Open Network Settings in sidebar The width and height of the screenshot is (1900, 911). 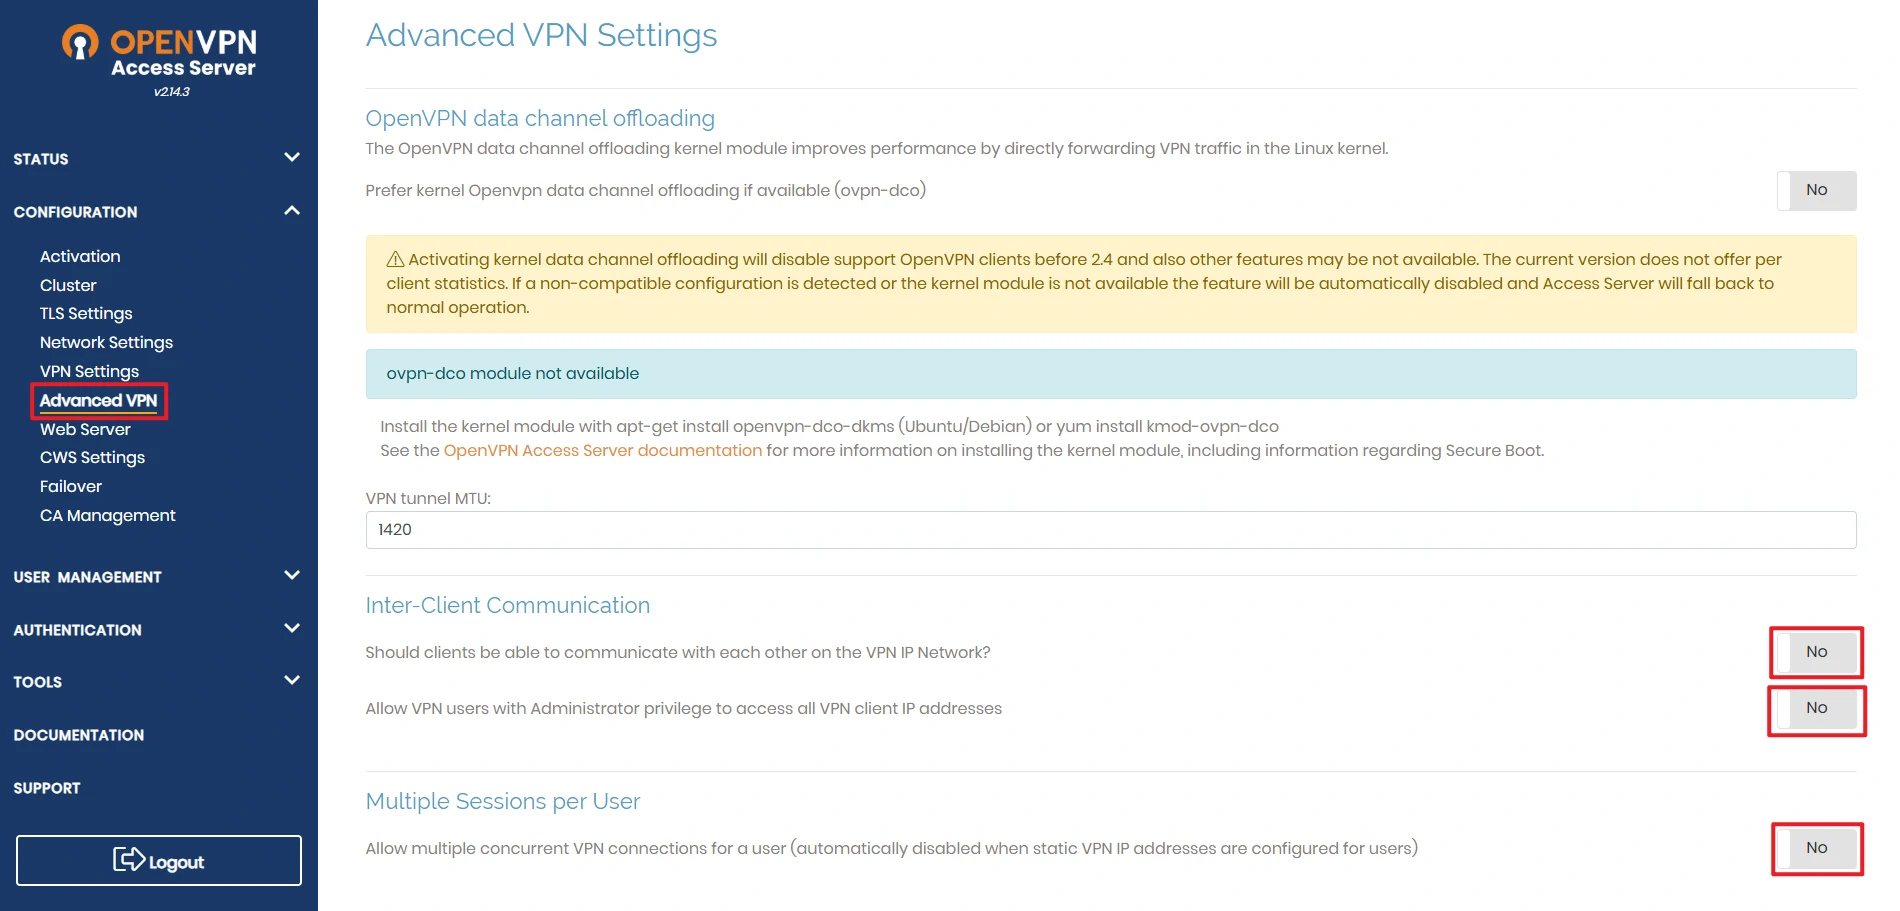tap(106, 343)
